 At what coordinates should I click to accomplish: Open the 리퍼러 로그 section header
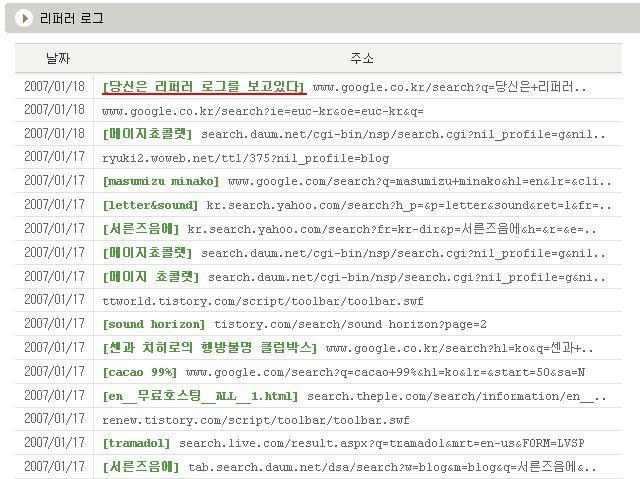tap(322, 18)
